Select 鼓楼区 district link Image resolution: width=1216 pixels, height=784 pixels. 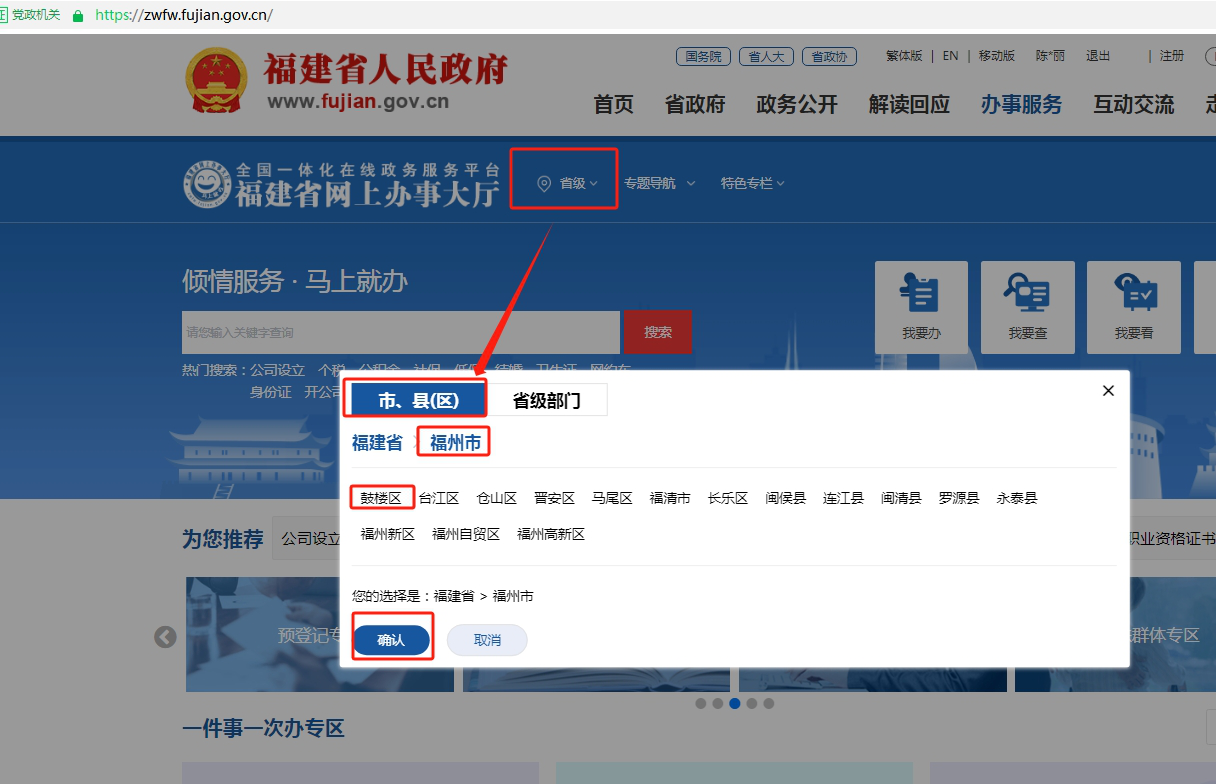381,497
